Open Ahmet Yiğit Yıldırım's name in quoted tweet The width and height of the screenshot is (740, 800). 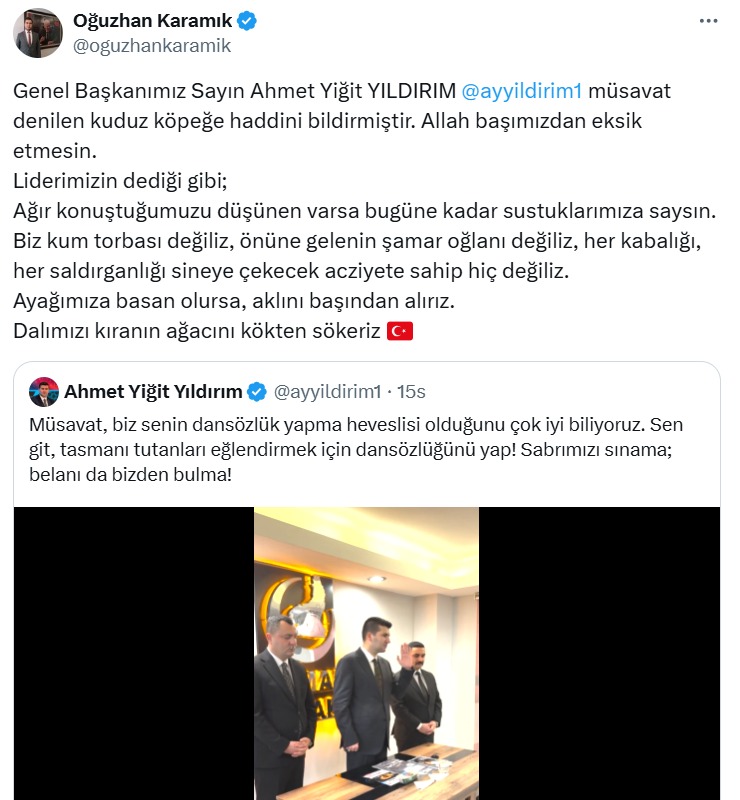tap(153, 392)
